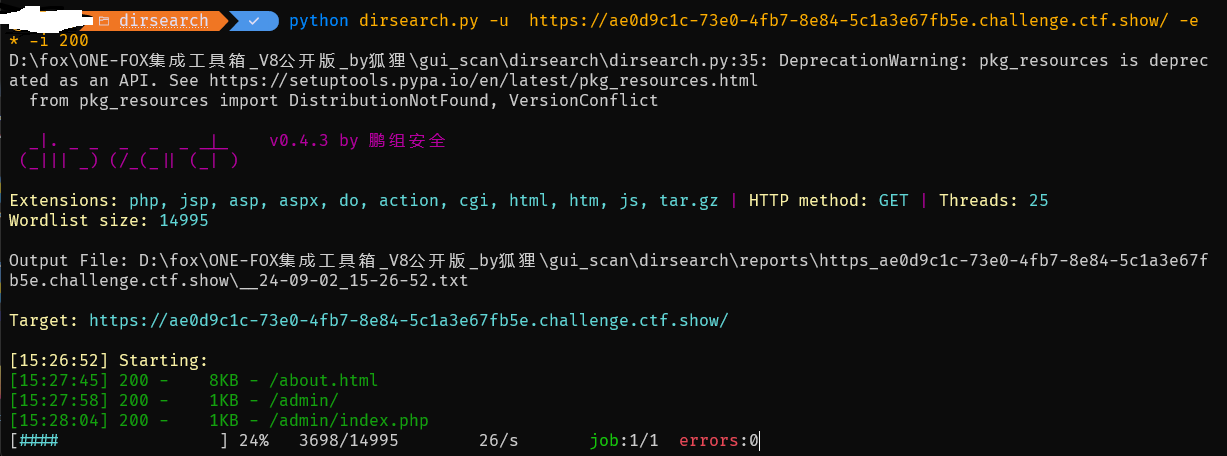Open the Target challenge.ctf.show URL
This screenshot has height=456, width=1227.
coord(409,320)
